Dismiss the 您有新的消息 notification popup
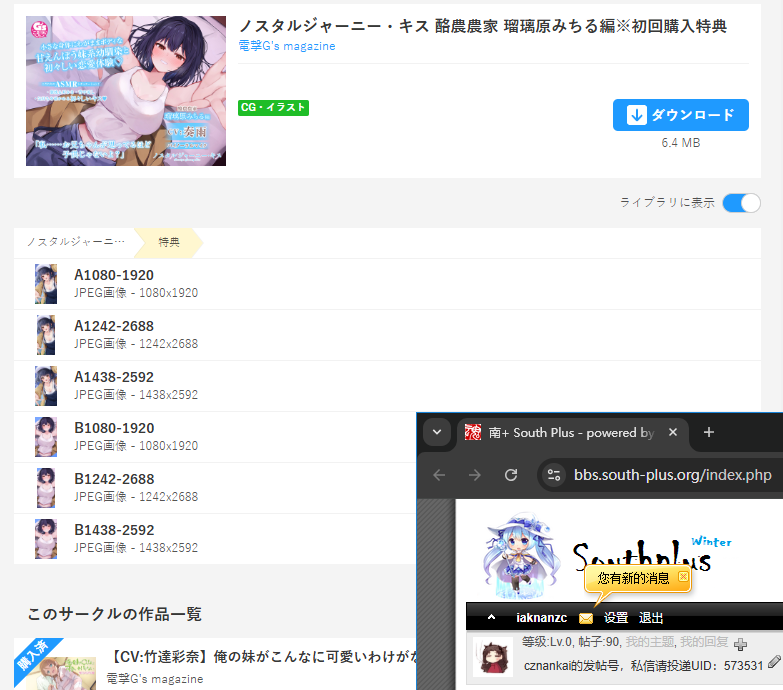This screenshot has width=783, height=690. coord(683,577)
